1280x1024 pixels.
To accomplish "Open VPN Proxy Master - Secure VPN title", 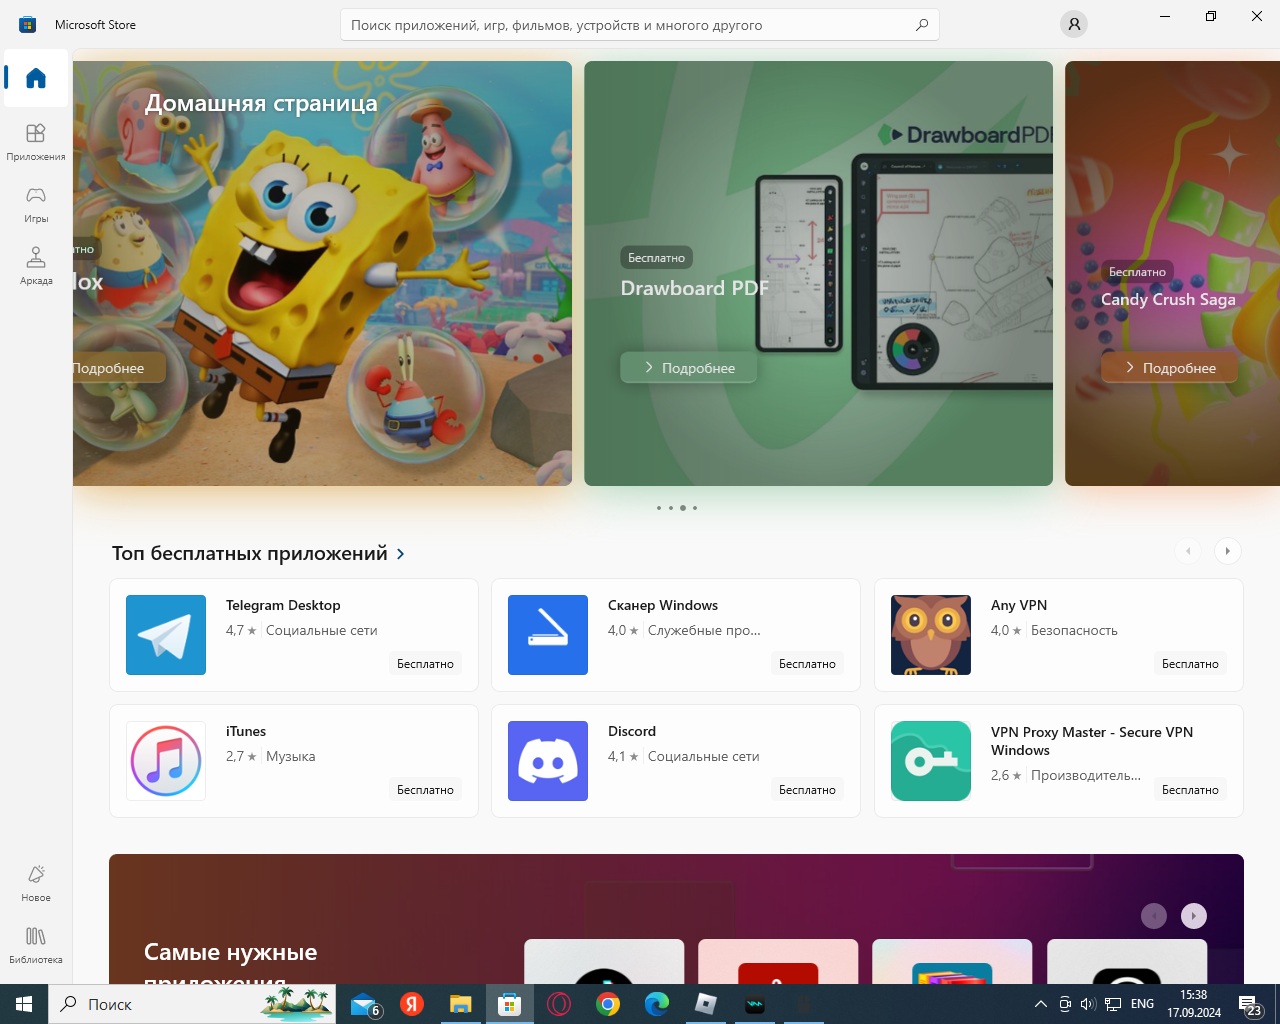I will pos(1092,741).
